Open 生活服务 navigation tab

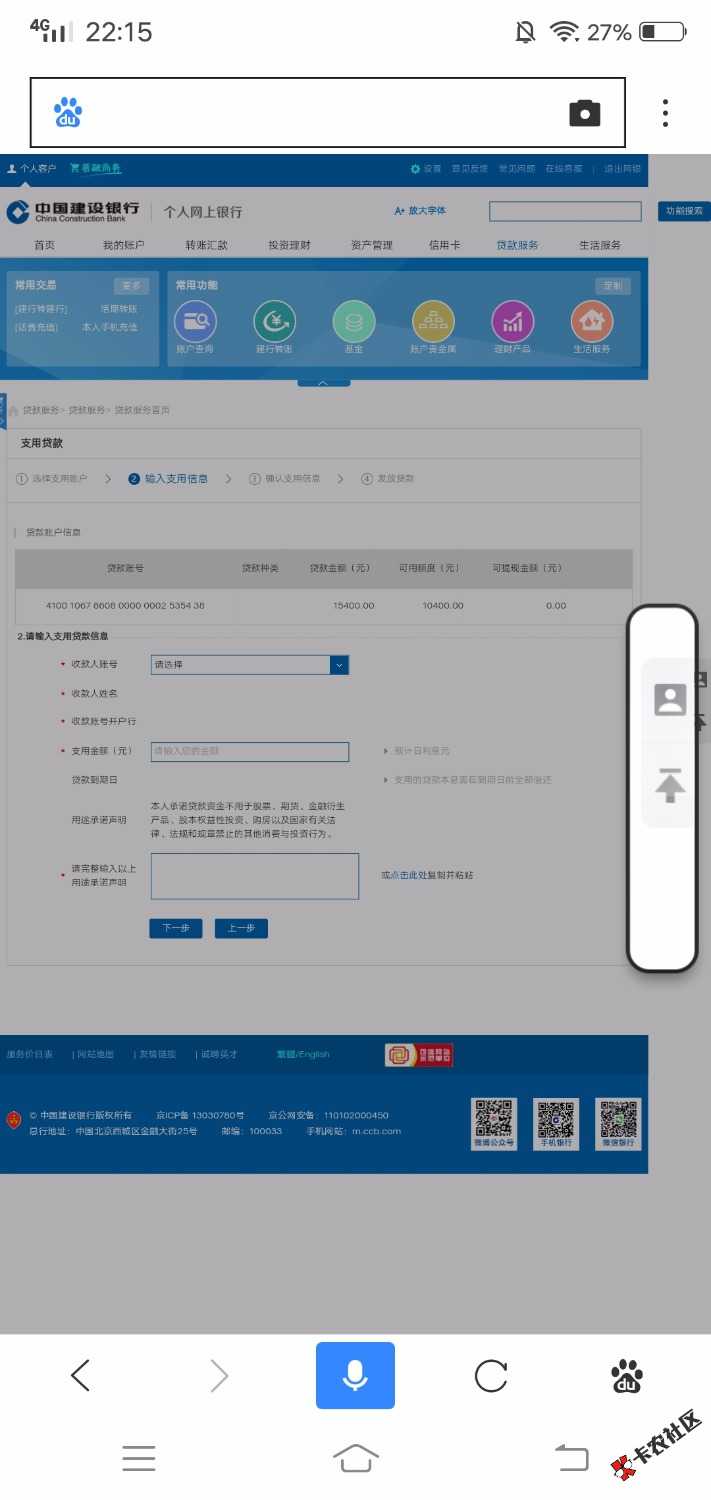pyautogui.click(x=599, y=245)
